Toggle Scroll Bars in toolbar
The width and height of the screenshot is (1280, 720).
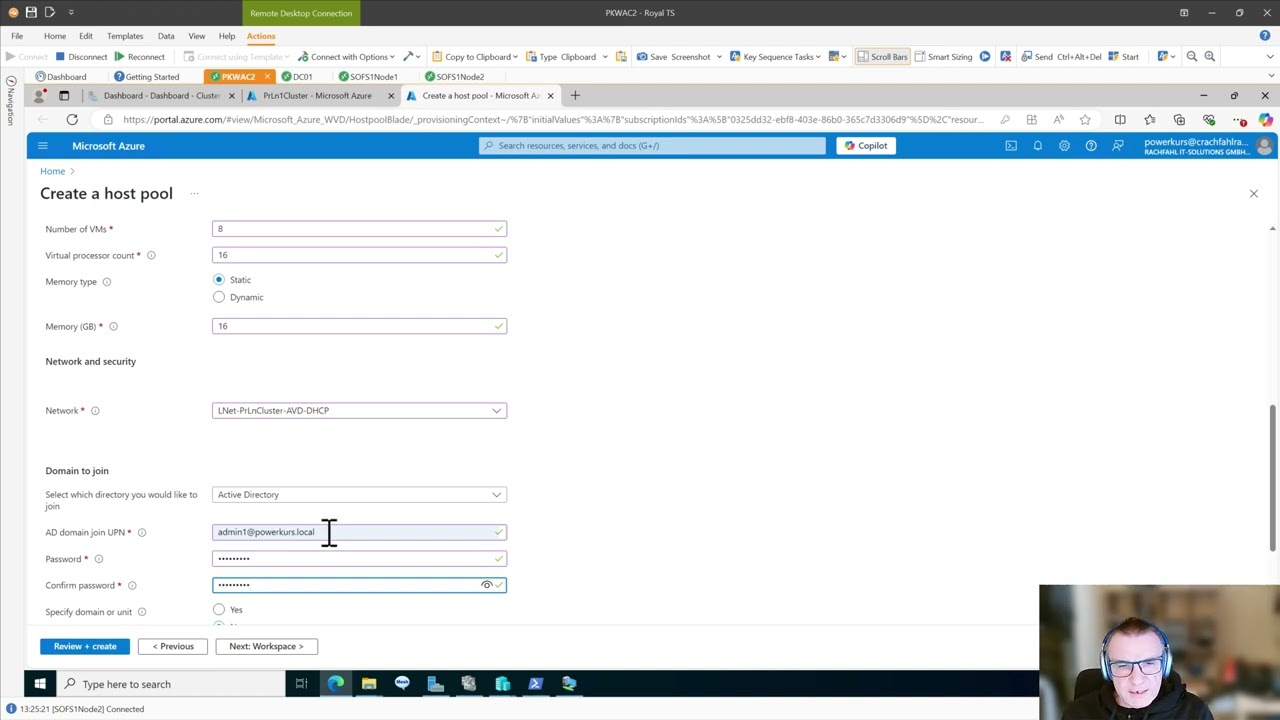point(882,56)
